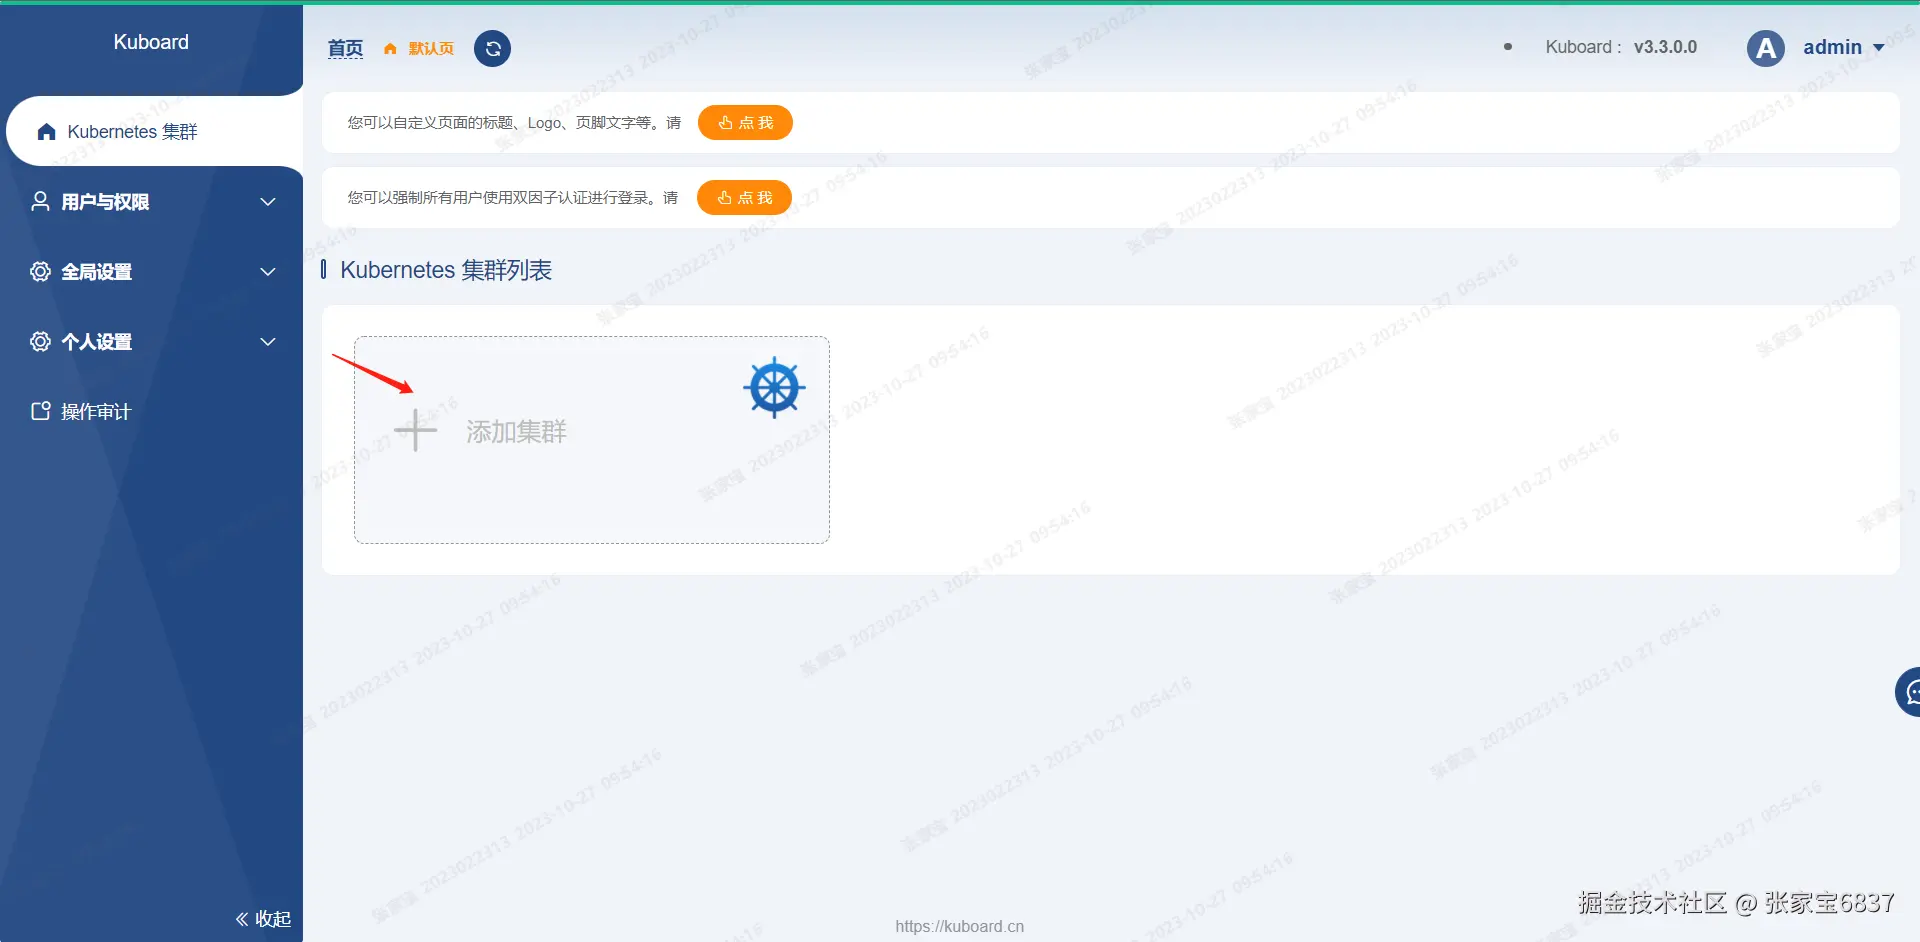The height and width of the screenshot is (942, 1920).
Task: Open the 全局设置 sidebar menu
Action: (x=152, y=271)
